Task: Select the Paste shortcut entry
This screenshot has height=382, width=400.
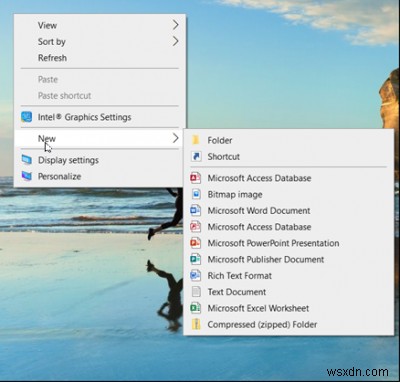Action: 100,96
